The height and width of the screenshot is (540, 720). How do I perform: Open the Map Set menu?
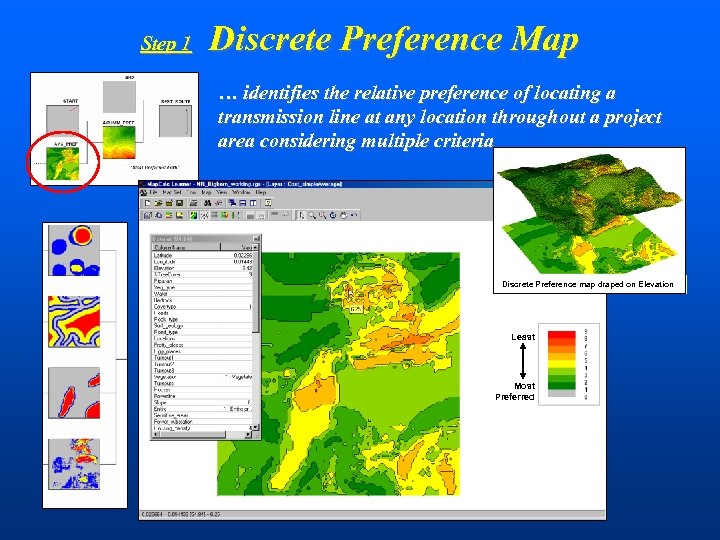click(172, 192)
